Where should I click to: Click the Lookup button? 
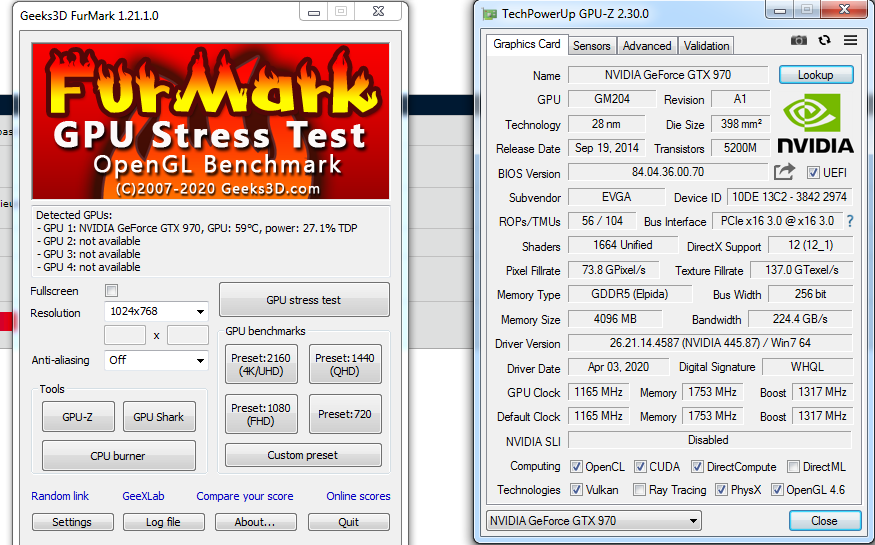[816, 75]
